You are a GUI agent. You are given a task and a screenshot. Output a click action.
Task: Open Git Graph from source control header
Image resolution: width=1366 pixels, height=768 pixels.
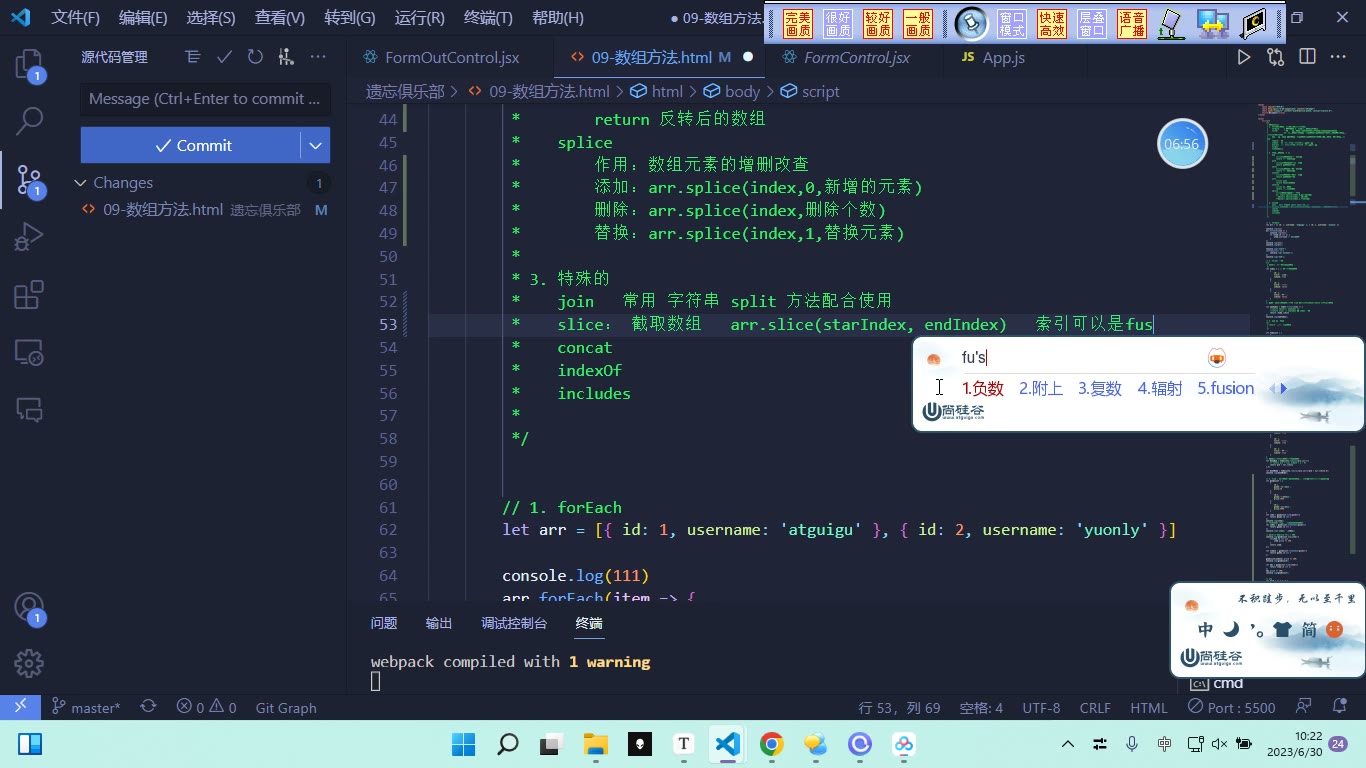(x=287, y=57)
